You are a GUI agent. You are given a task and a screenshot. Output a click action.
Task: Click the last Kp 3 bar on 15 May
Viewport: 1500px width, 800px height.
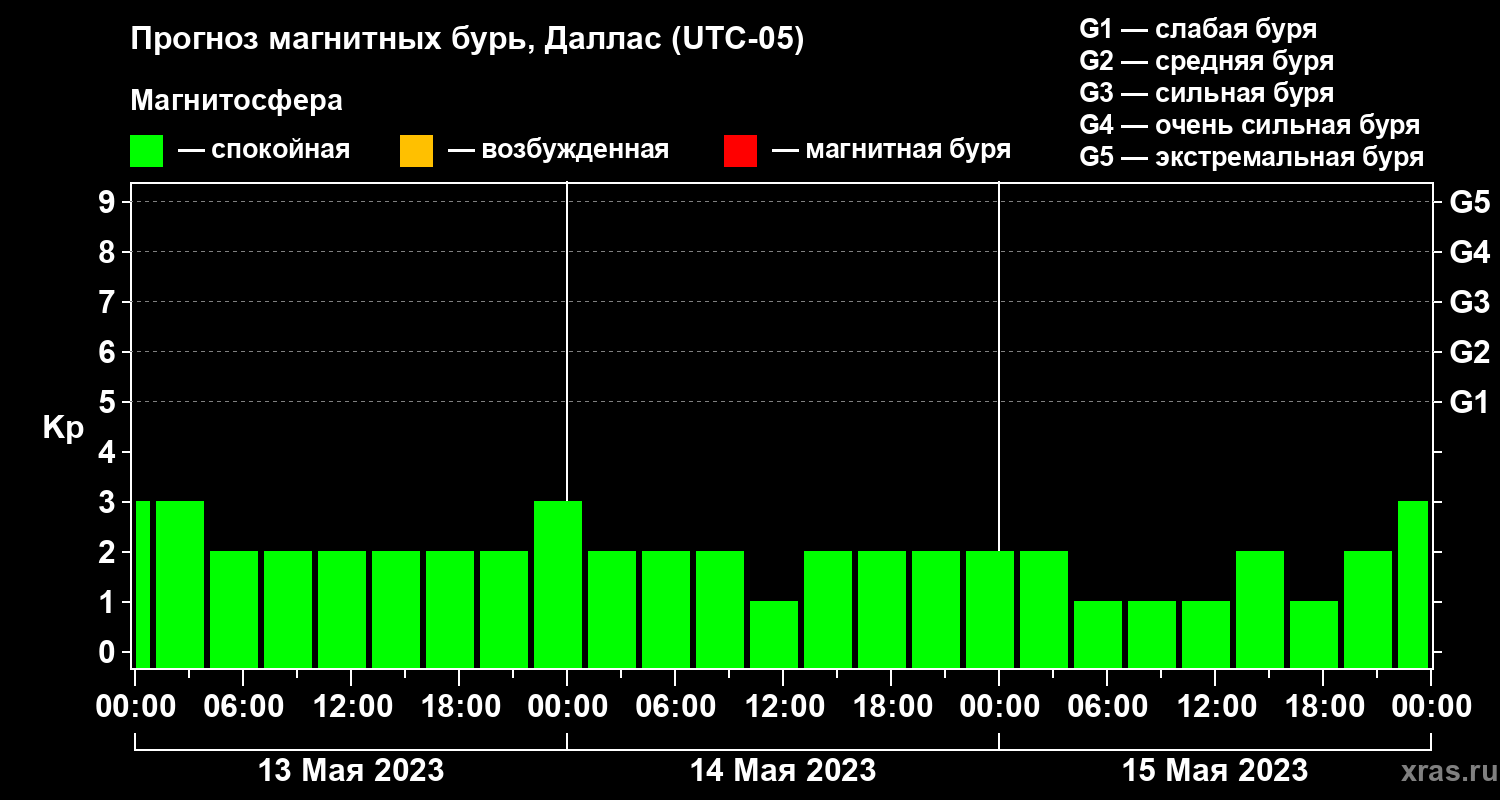[1412, 584]
